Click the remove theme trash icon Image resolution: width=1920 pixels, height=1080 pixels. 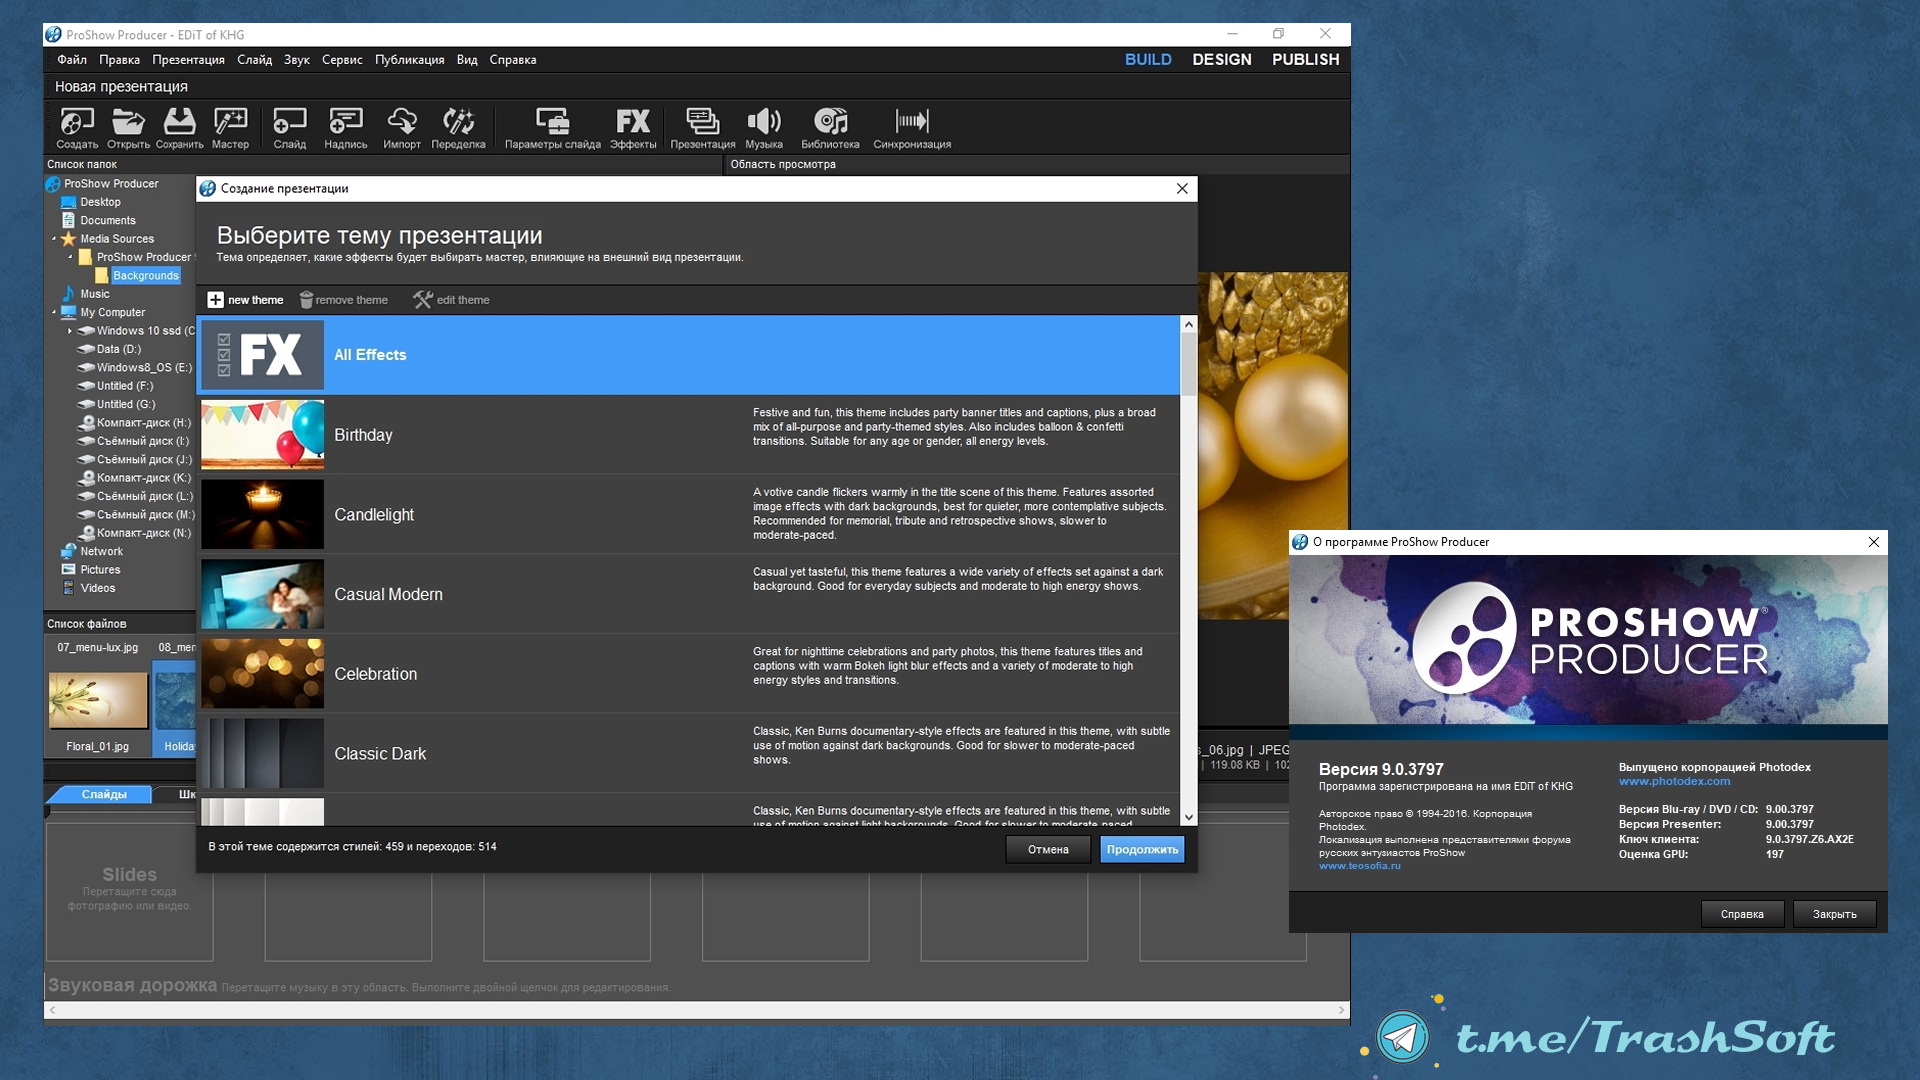306,300
